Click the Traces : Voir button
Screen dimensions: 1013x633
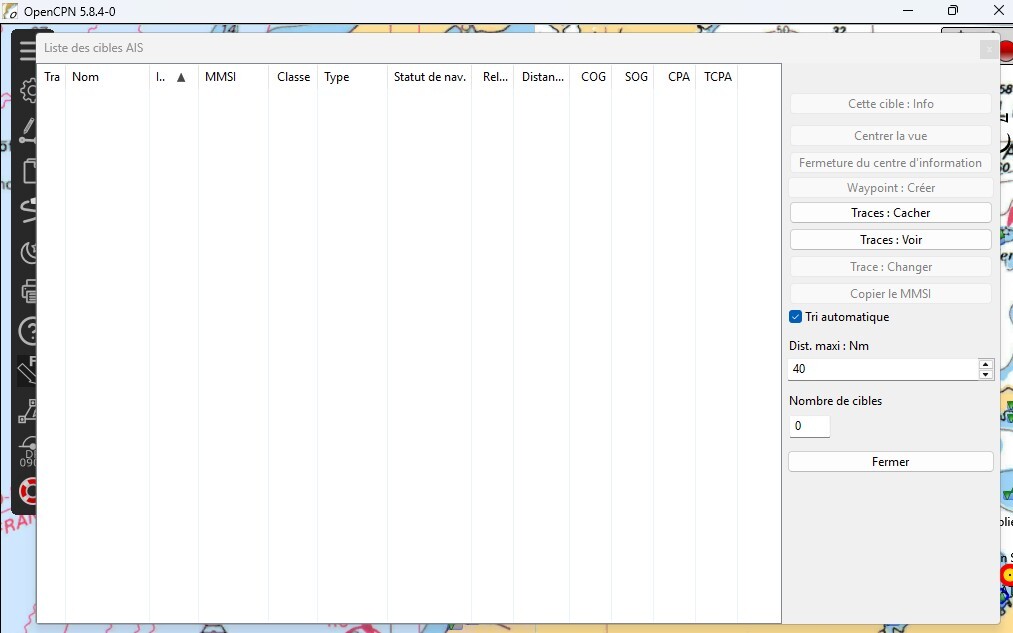(890, 240)
